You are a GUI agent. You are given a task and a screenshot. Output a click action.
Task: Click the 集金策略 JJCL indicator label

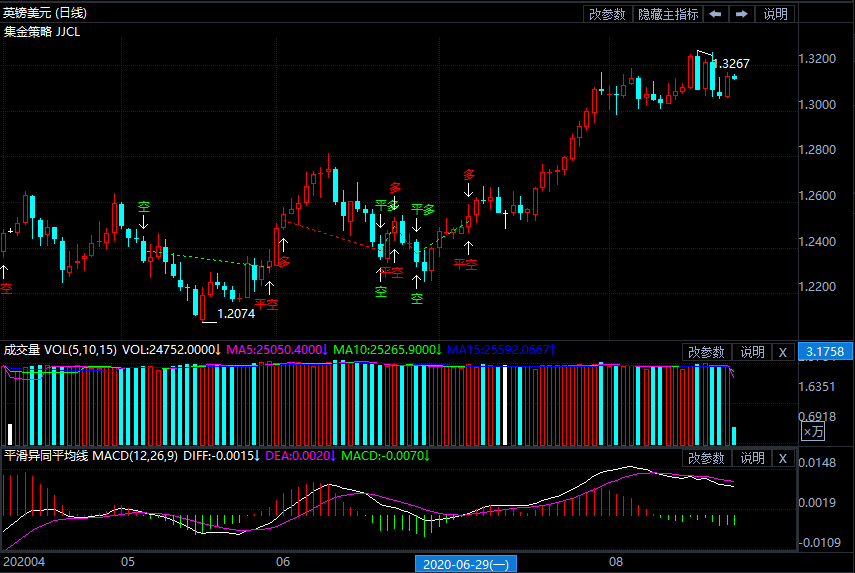(42, 31)
